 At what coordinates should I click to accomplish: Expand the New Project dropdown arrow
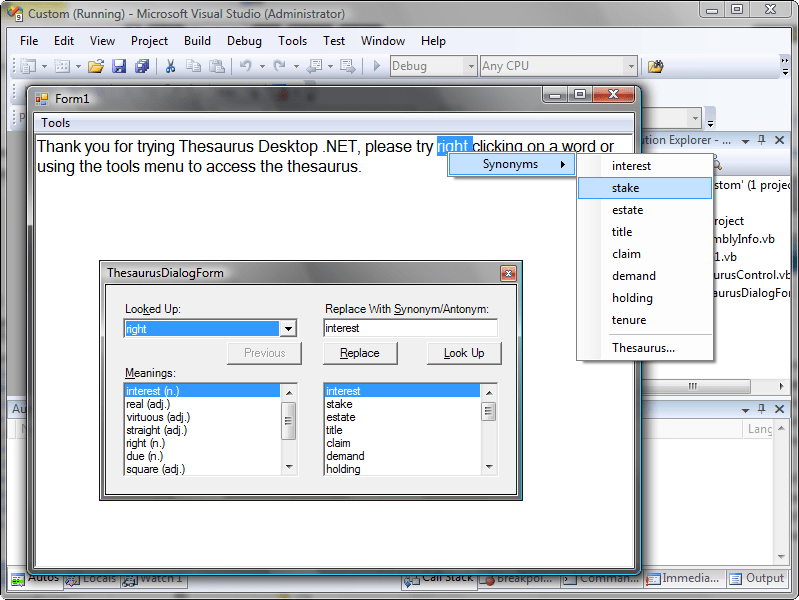pos(44,66)
